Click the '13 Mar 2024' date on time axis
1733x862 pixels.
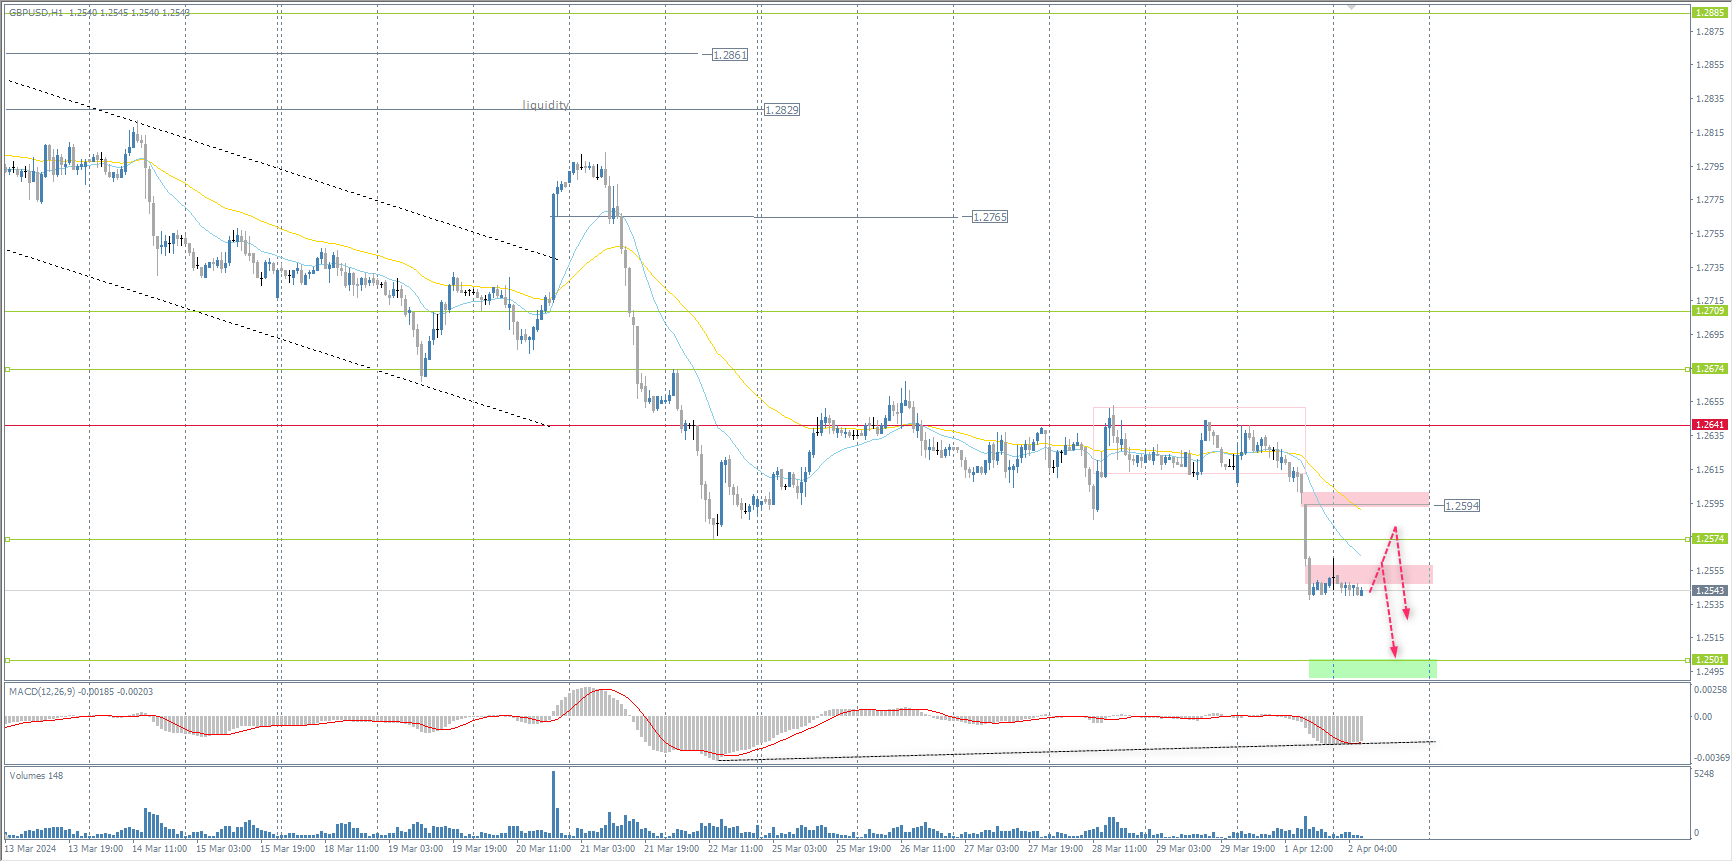click(x=31, y=849)
